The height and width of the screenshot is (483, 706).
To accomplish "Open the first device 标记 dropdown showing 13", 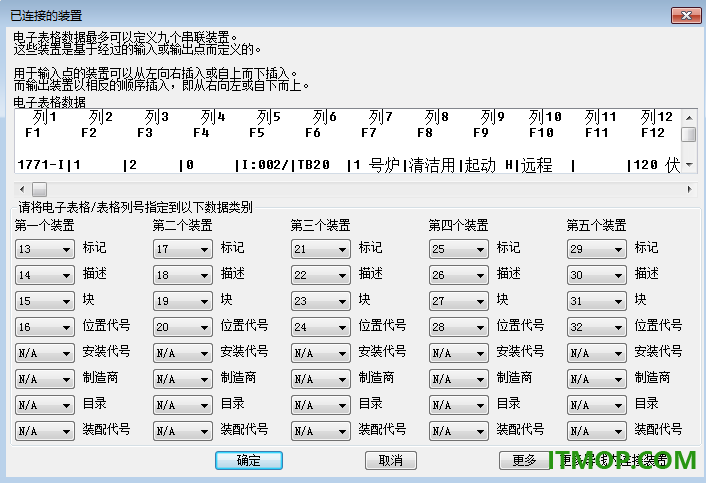I will [x=45, y=249].
